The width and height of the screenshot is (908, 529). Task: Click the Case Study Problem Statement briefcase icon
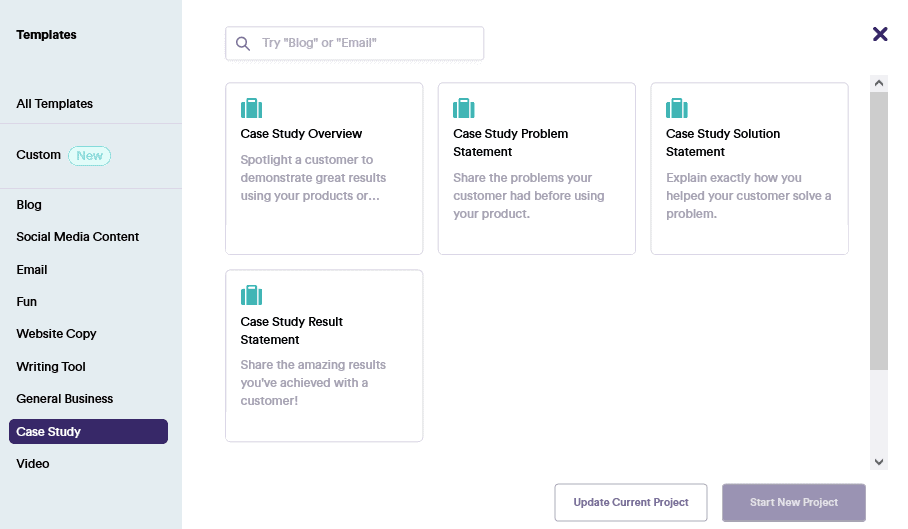coord(464,108)
